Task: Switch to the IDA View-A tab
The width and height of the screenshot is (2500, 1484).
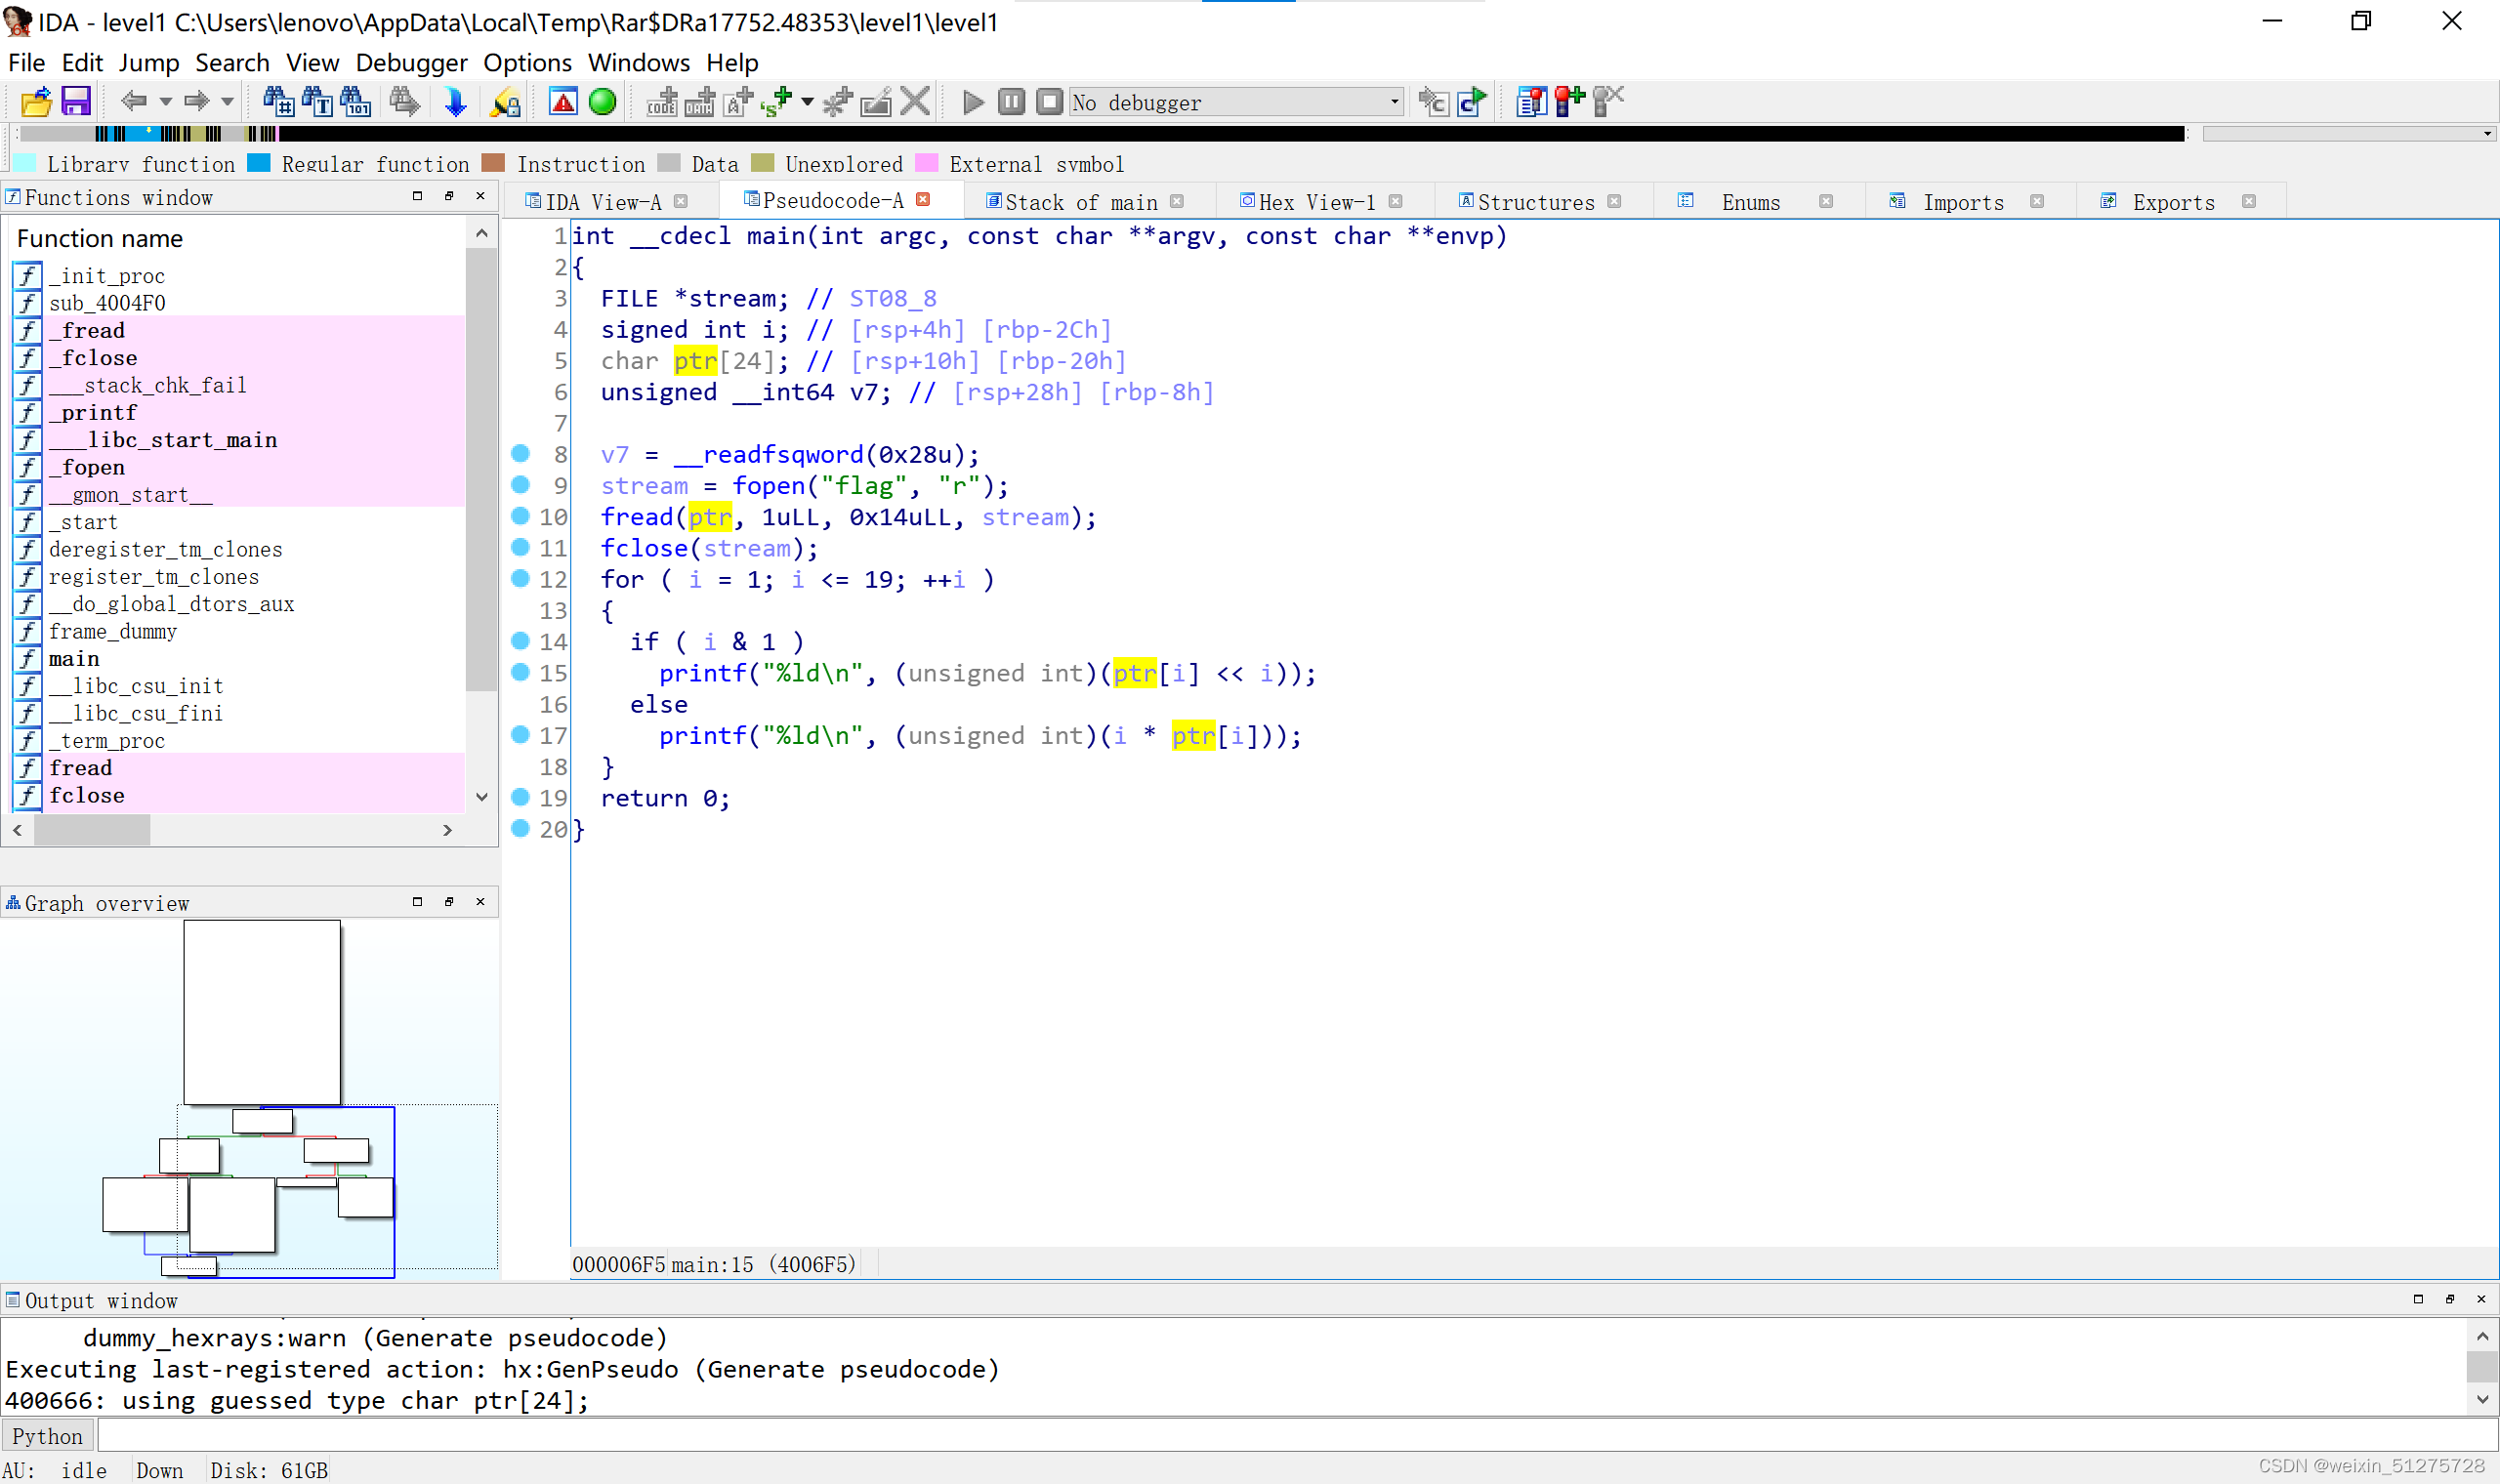Action: pyautogui.click(x=603, y=202)
